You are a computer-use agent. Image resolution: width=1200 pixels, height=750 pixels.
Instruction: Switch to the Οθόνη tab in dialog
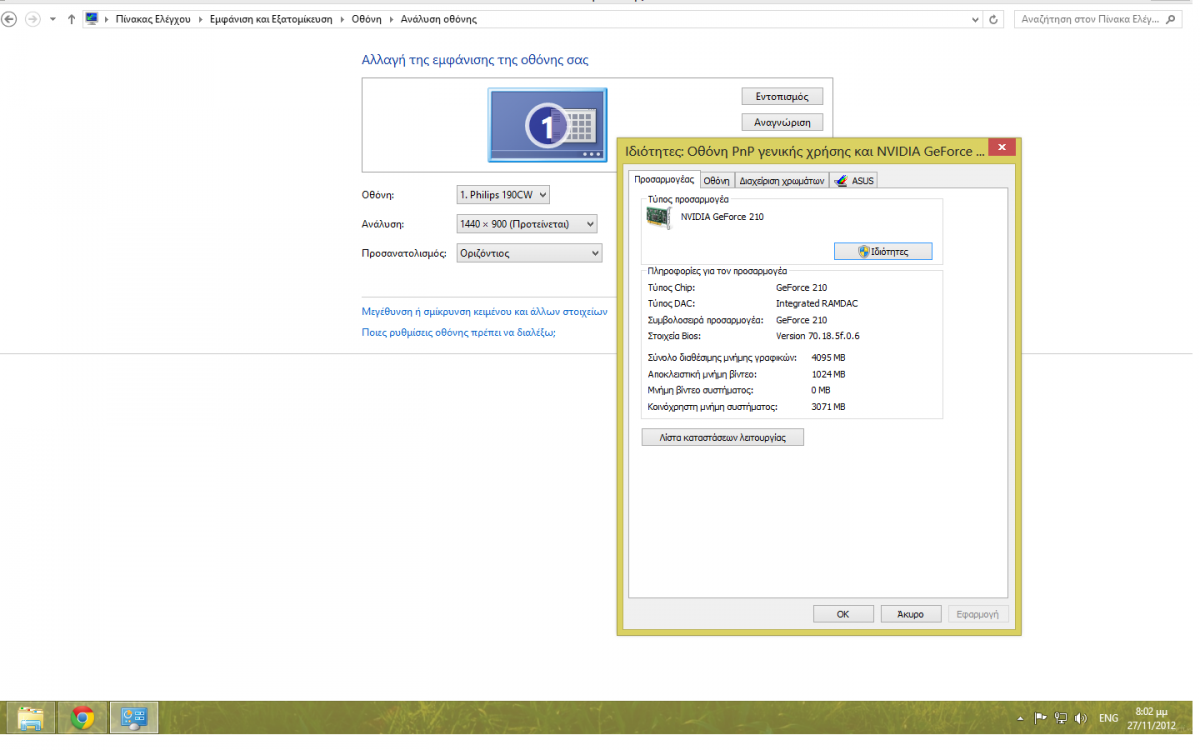(x=716, y=180)
